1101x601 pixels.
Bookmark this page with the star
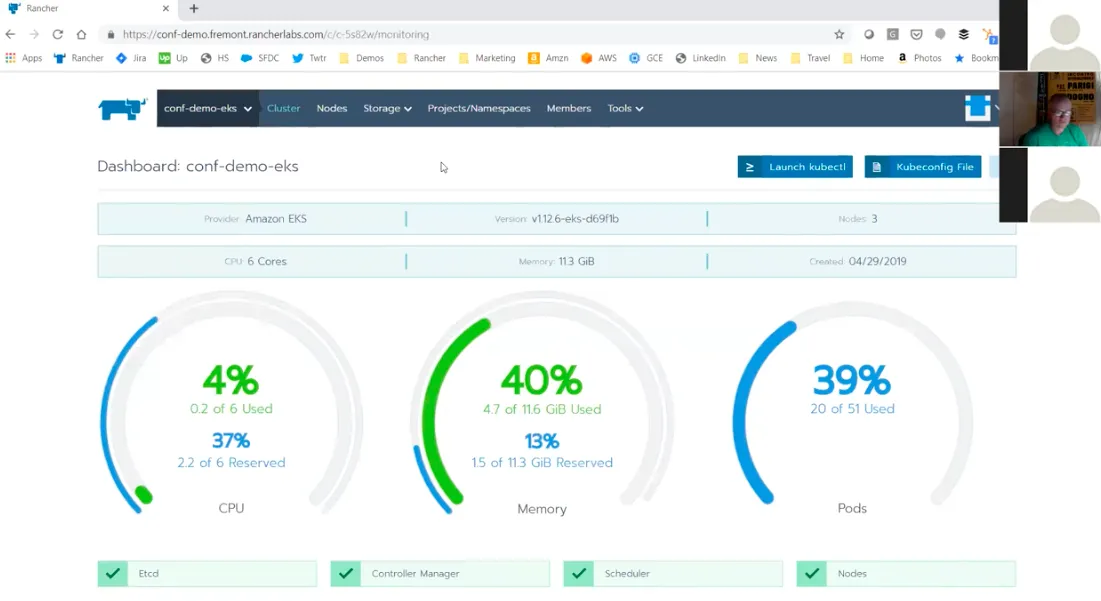point(839,34)
